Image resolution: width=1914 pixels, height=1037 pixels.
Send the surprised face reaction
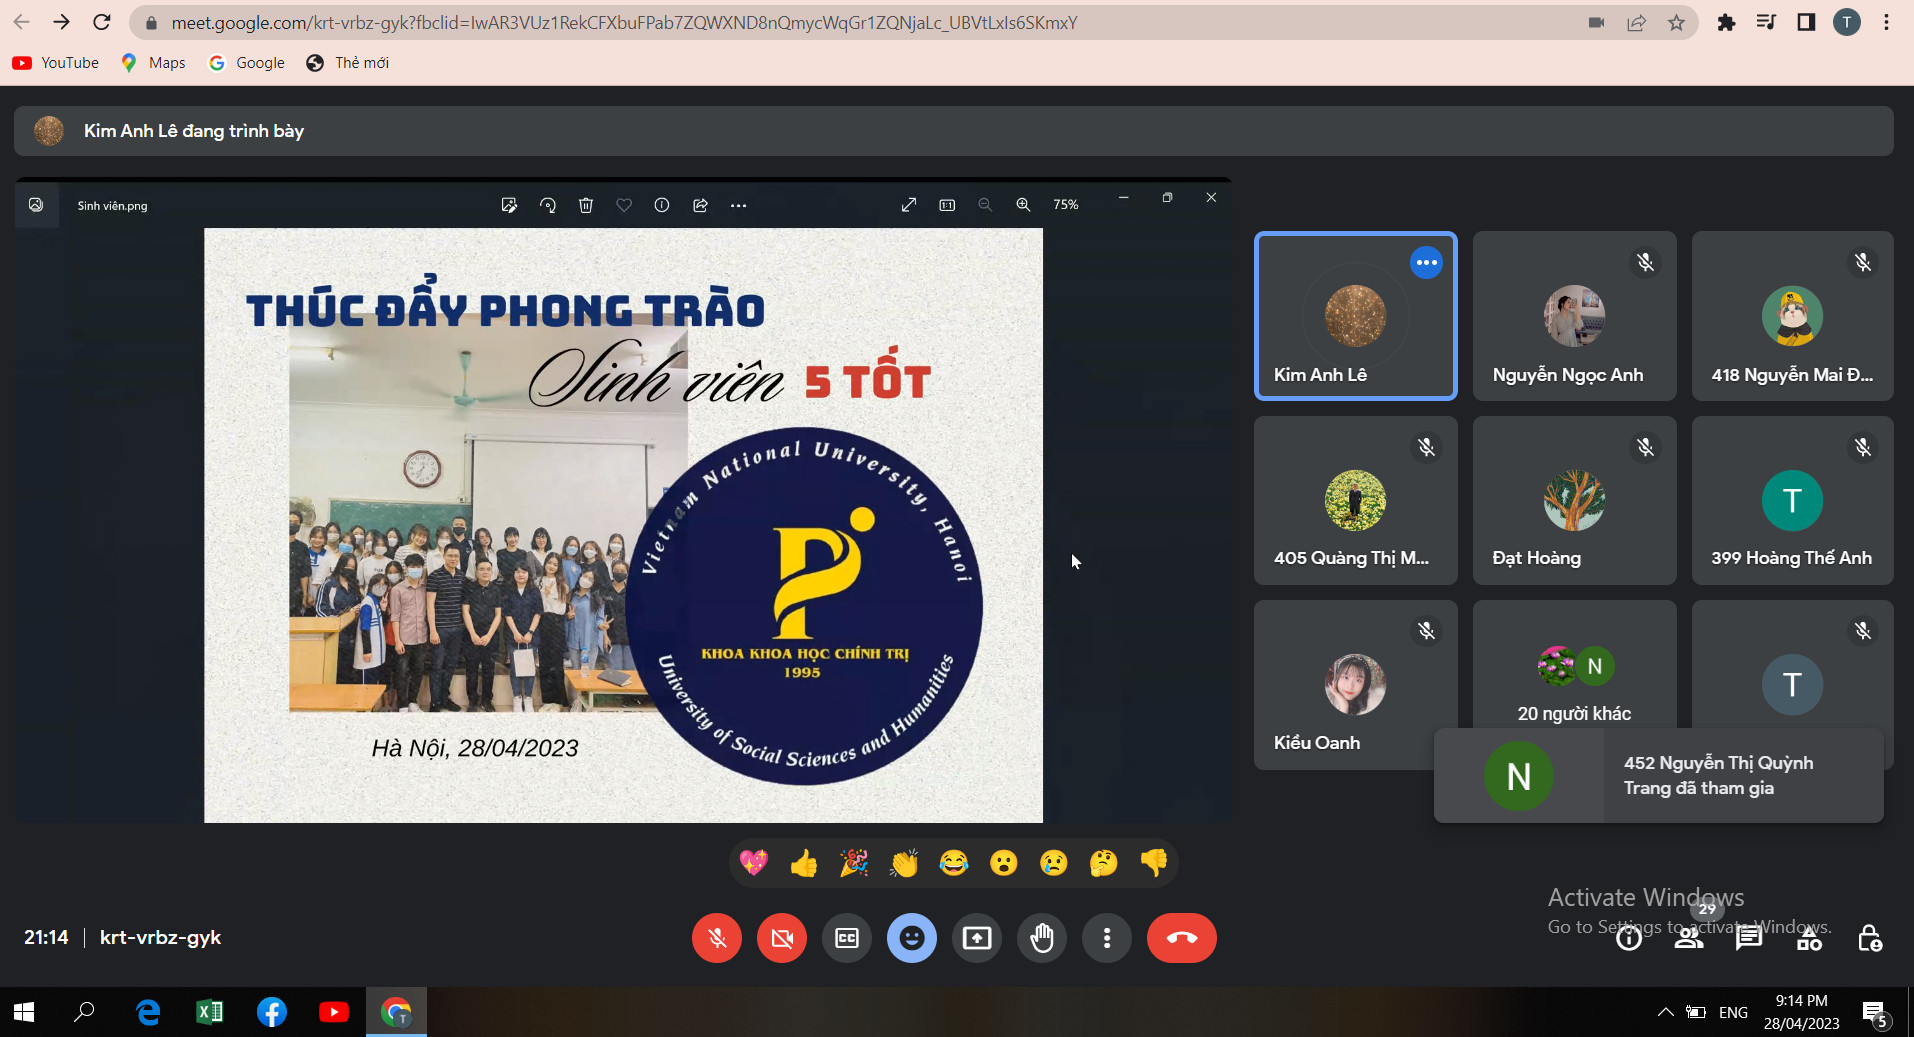(x=1004, y=862)
